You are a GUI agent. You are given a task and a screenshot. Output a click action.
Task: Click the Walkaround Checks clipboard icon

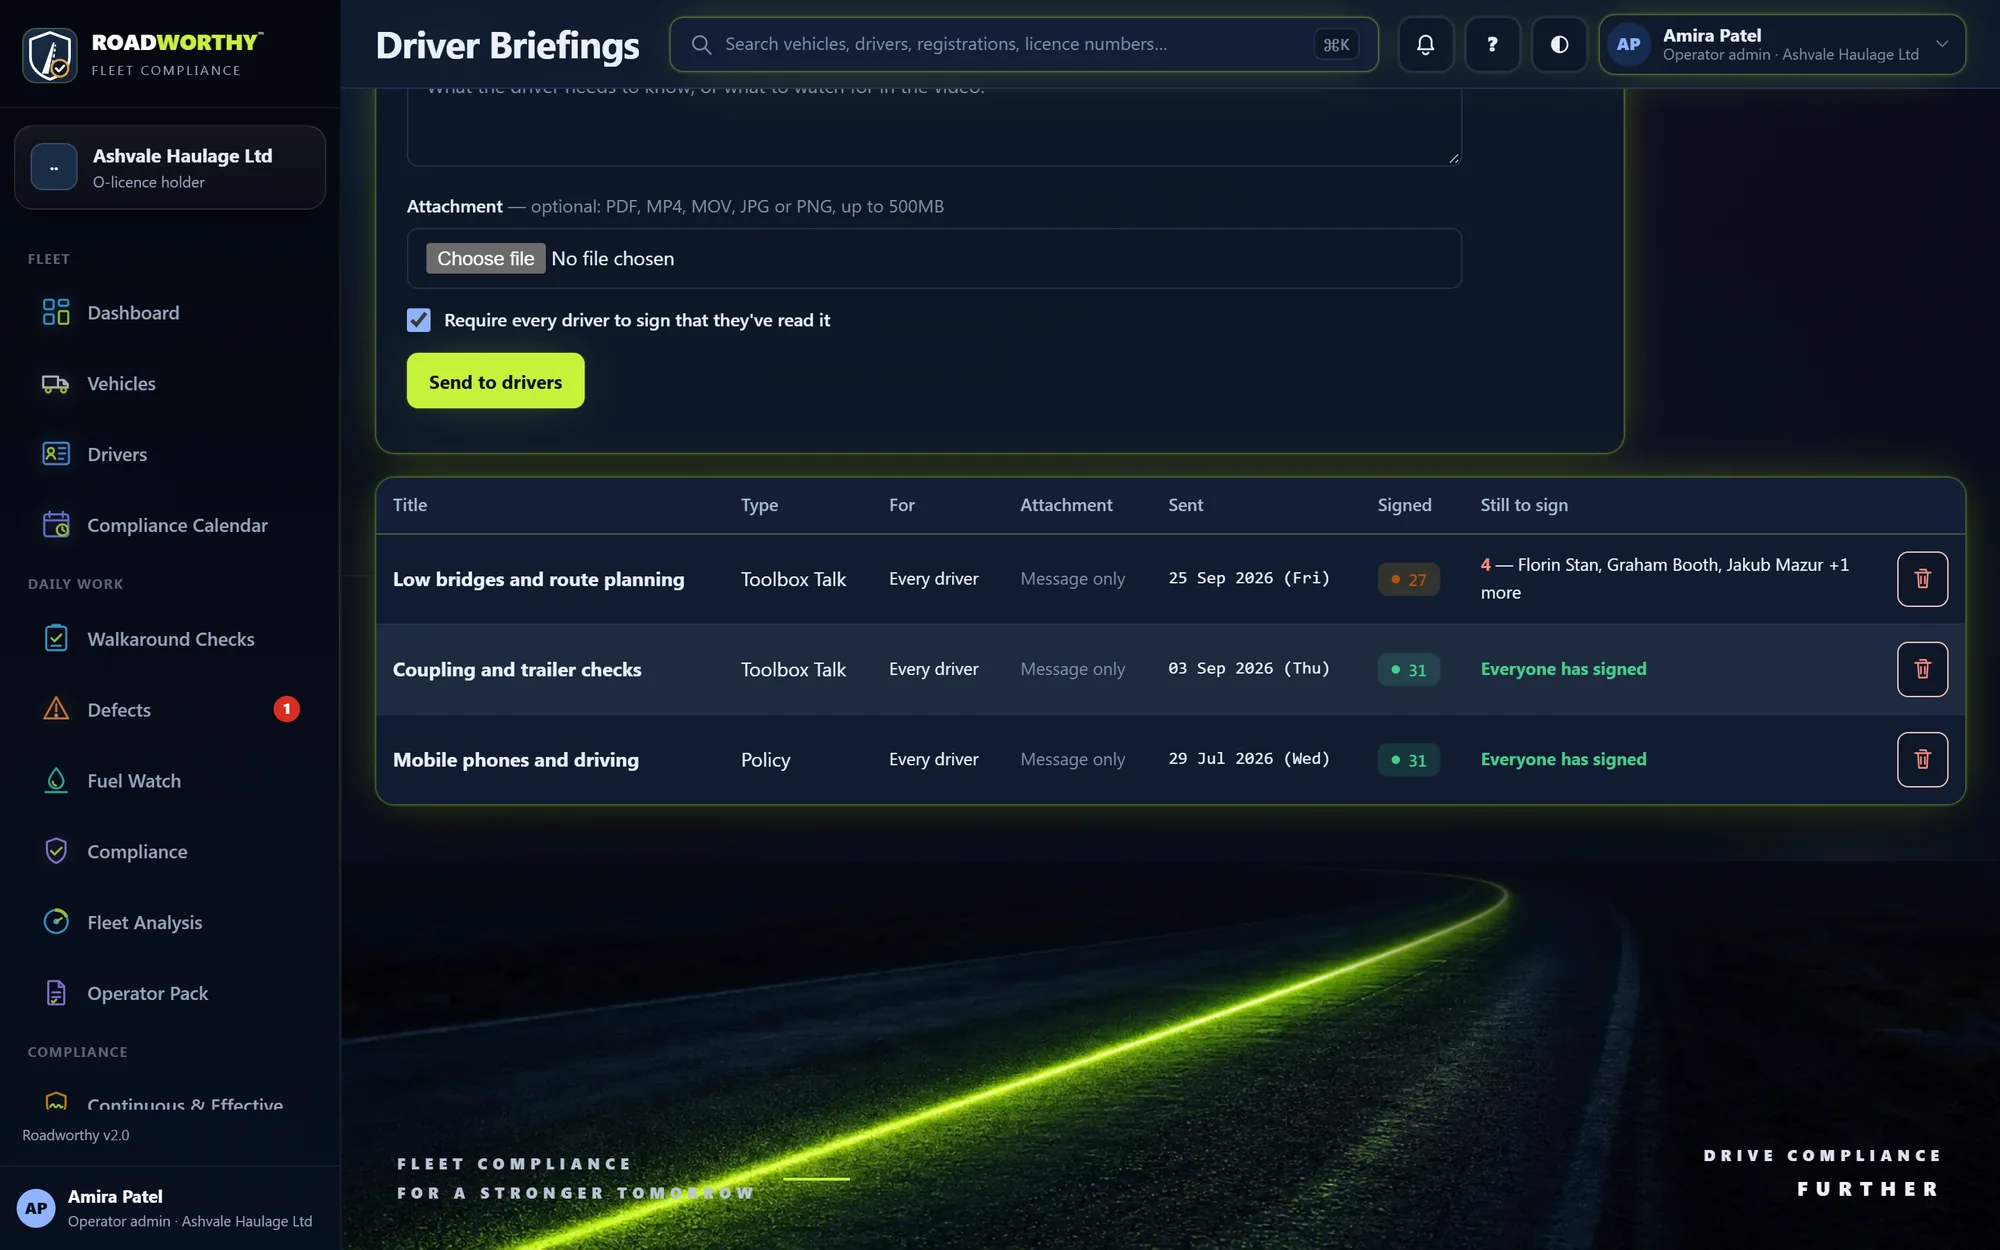click(56, 638)
